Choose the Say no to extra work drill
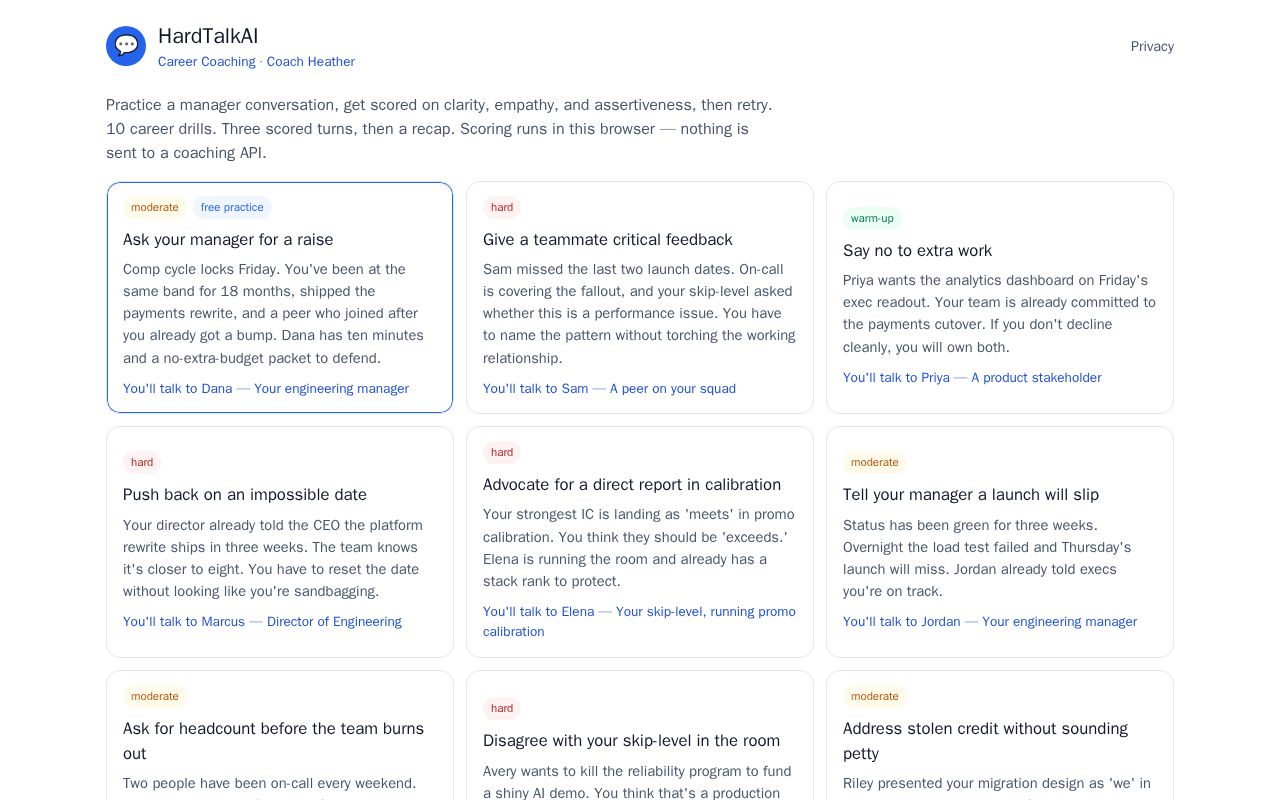The width and height of the screenshot is (1280, 800). pyautogui.click(x=1000, y=297)
